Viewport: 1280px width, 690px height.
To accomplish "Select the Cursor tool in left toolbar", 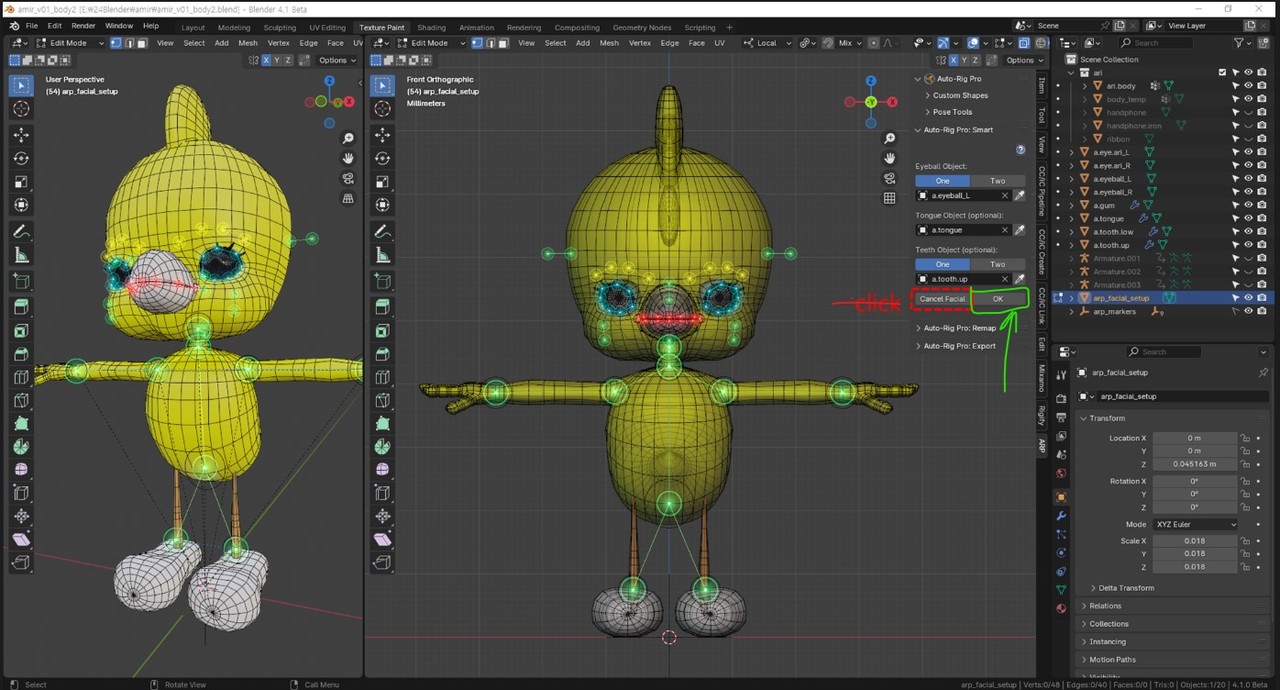I will (x=21, y=109).
